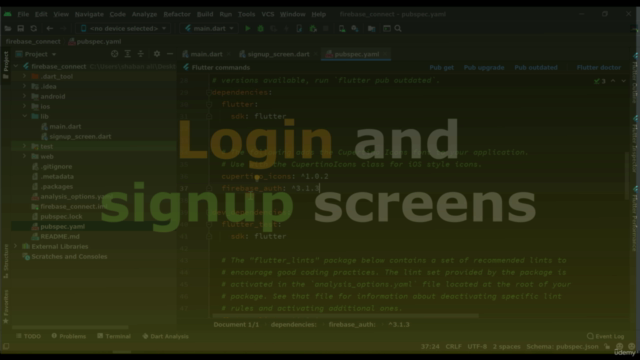Screen dimensions: 640x360
Task: Open the main.dart run configuration dropdown
Action: tap(209, 28)
